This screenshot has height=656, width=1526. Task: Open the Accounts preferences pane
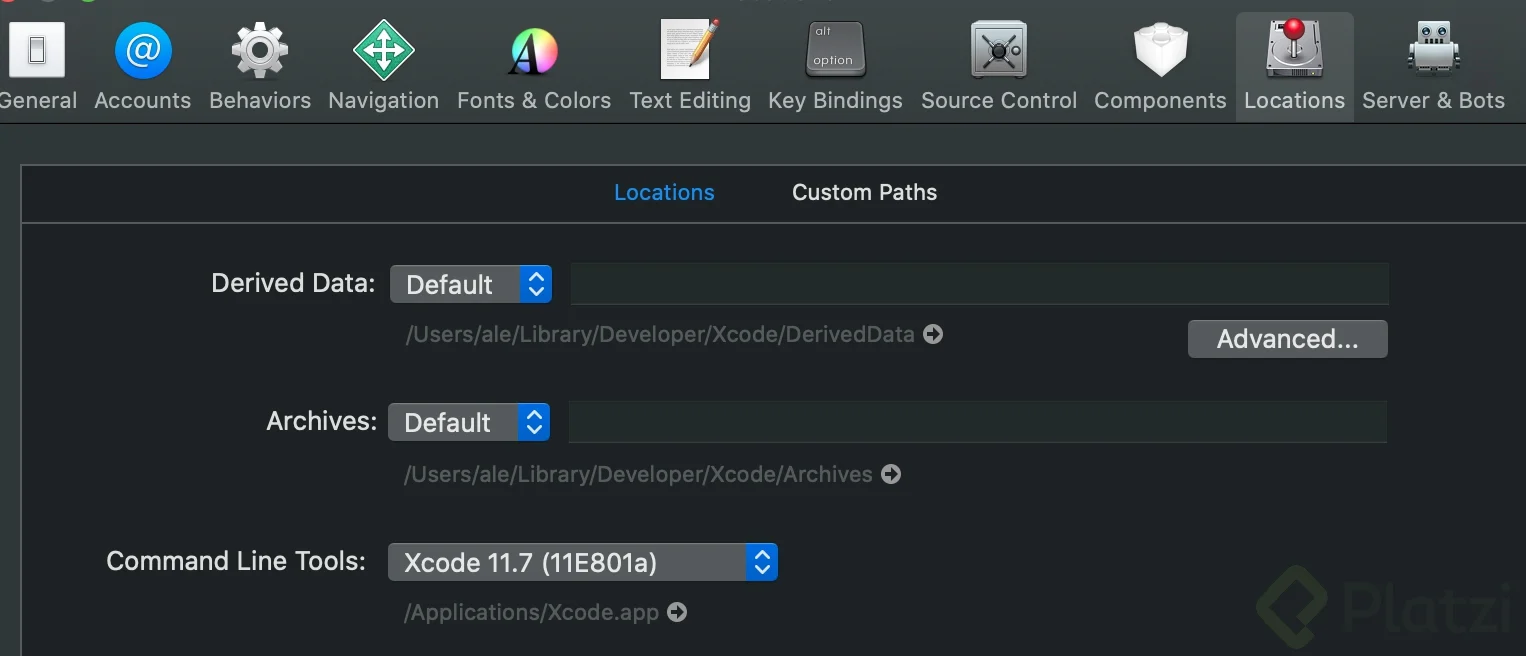tap(143, 66)
